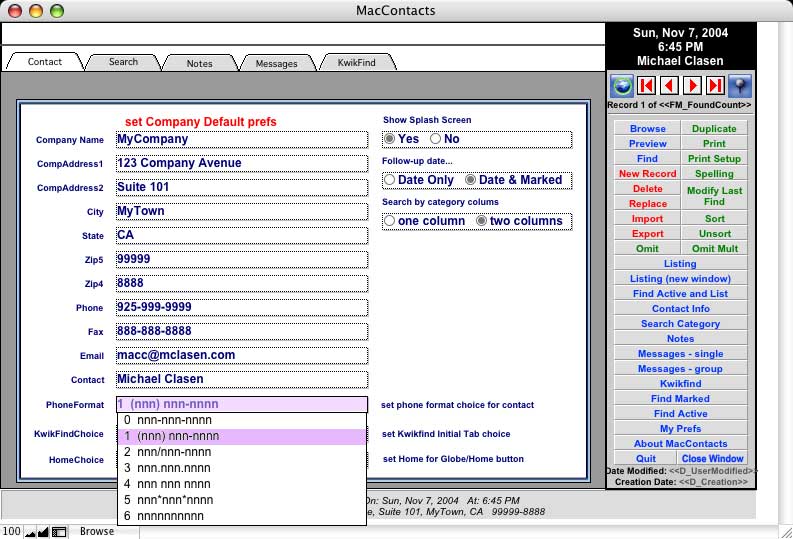Click the New Record button
The height and width of the screenshot is (539, 793).
647,174
